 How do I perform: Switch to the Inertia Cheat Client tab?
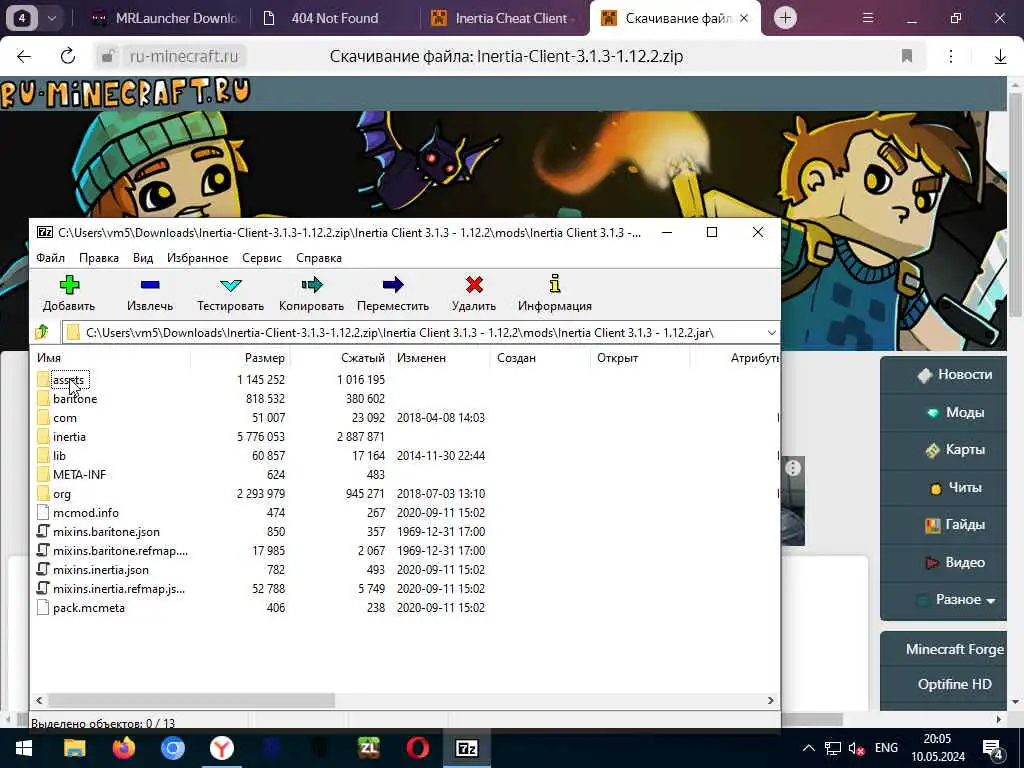504,18
